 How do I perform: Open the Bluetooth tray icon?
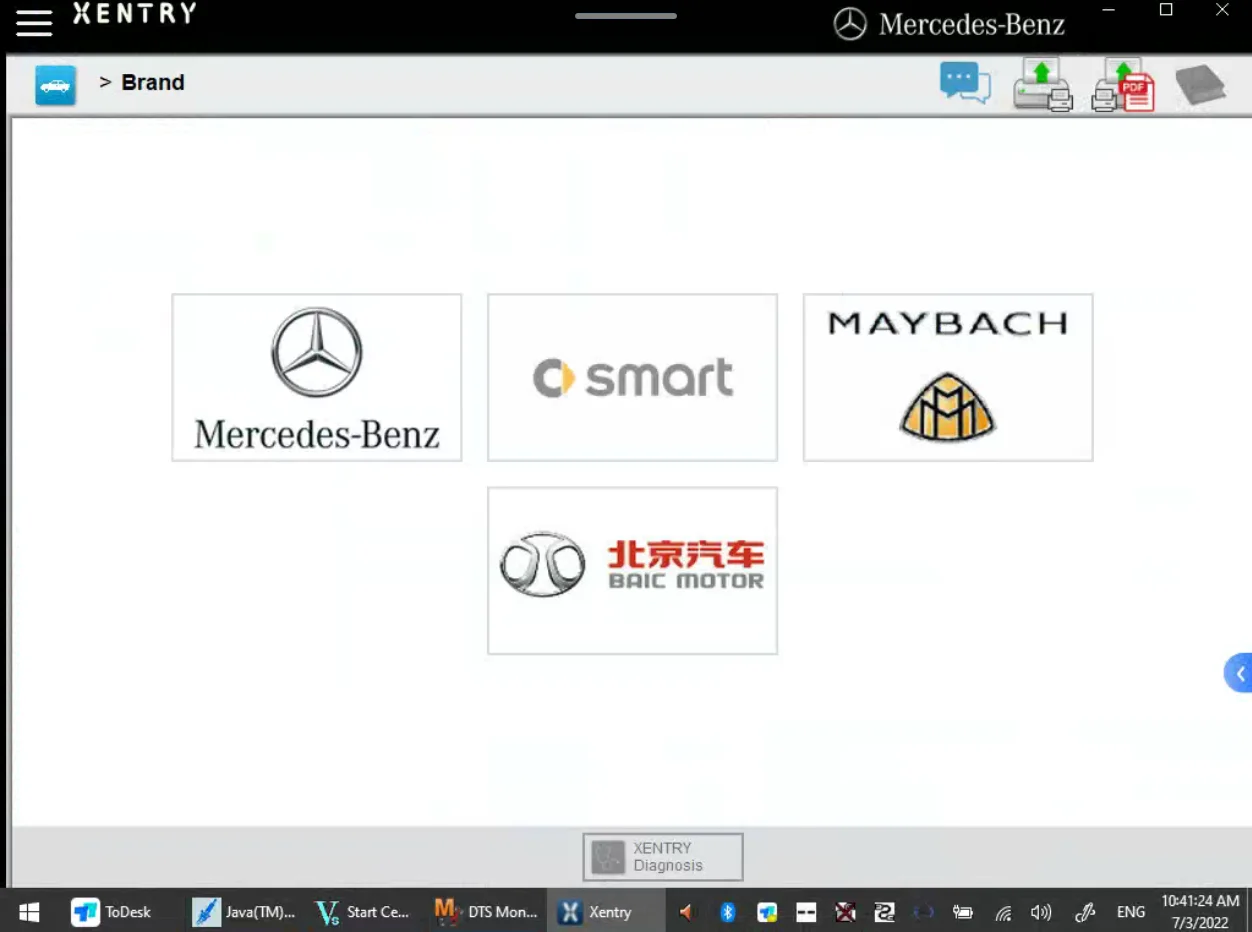click(x=728, y=912)
